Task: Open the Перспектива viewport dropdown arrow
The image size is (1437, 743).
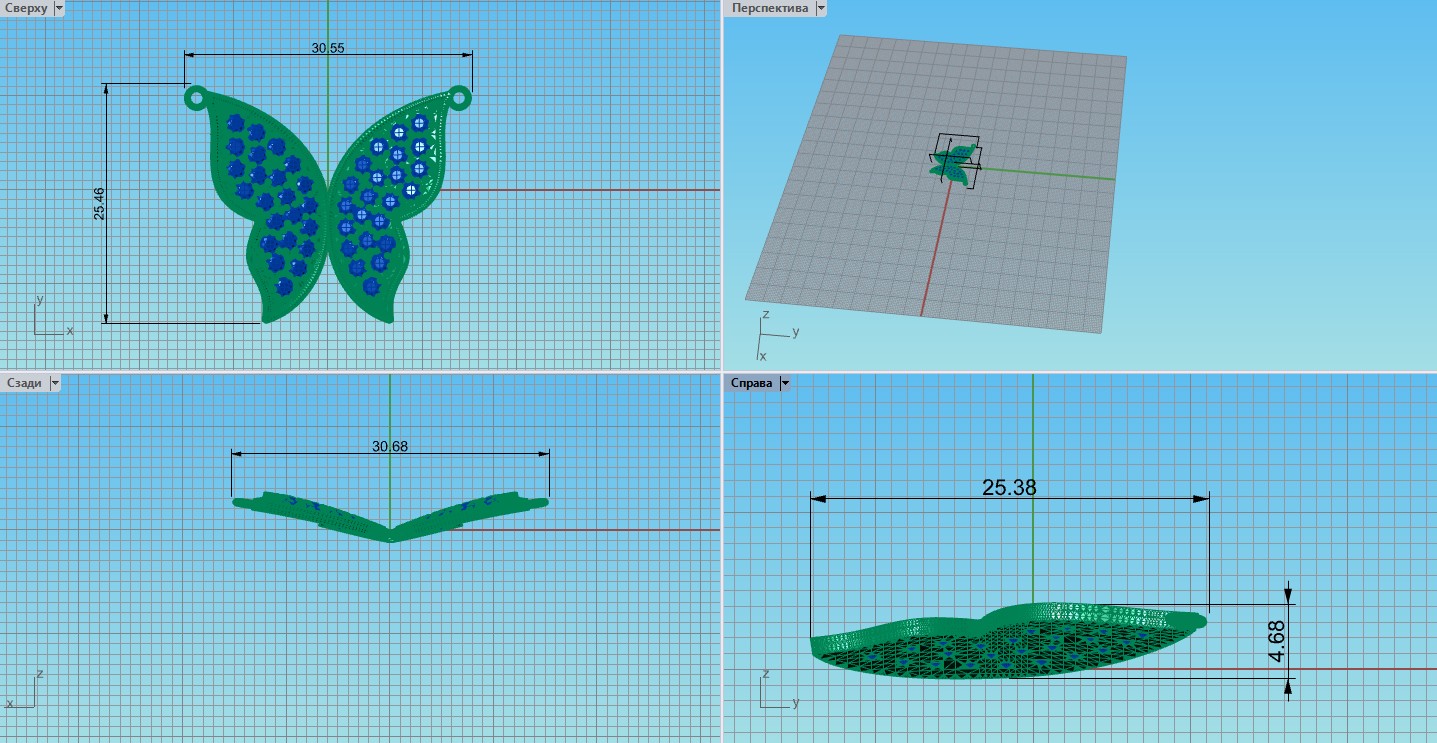Action: click(x=821, y=8)
